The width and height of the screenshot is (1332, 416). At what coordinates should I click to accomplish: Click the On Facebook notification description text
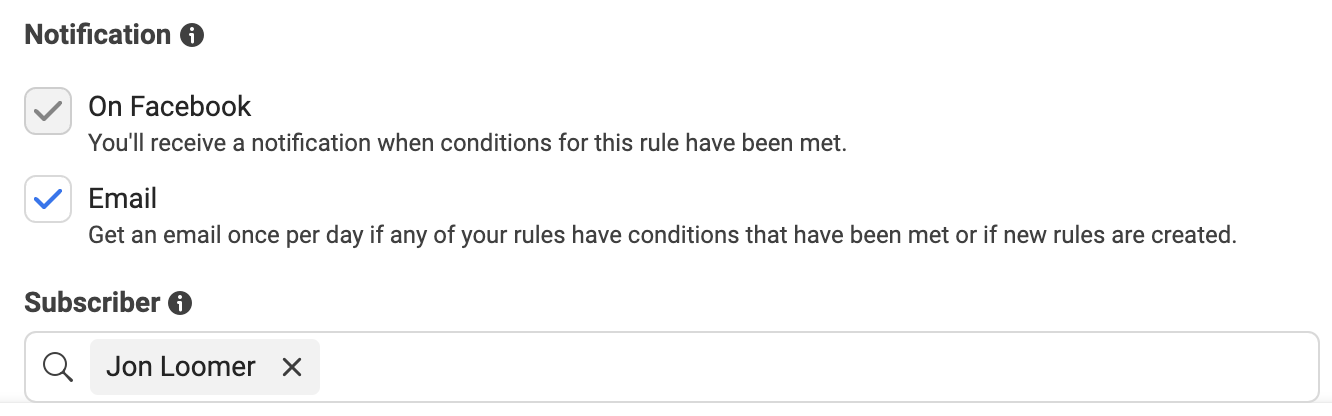(468, 143)
